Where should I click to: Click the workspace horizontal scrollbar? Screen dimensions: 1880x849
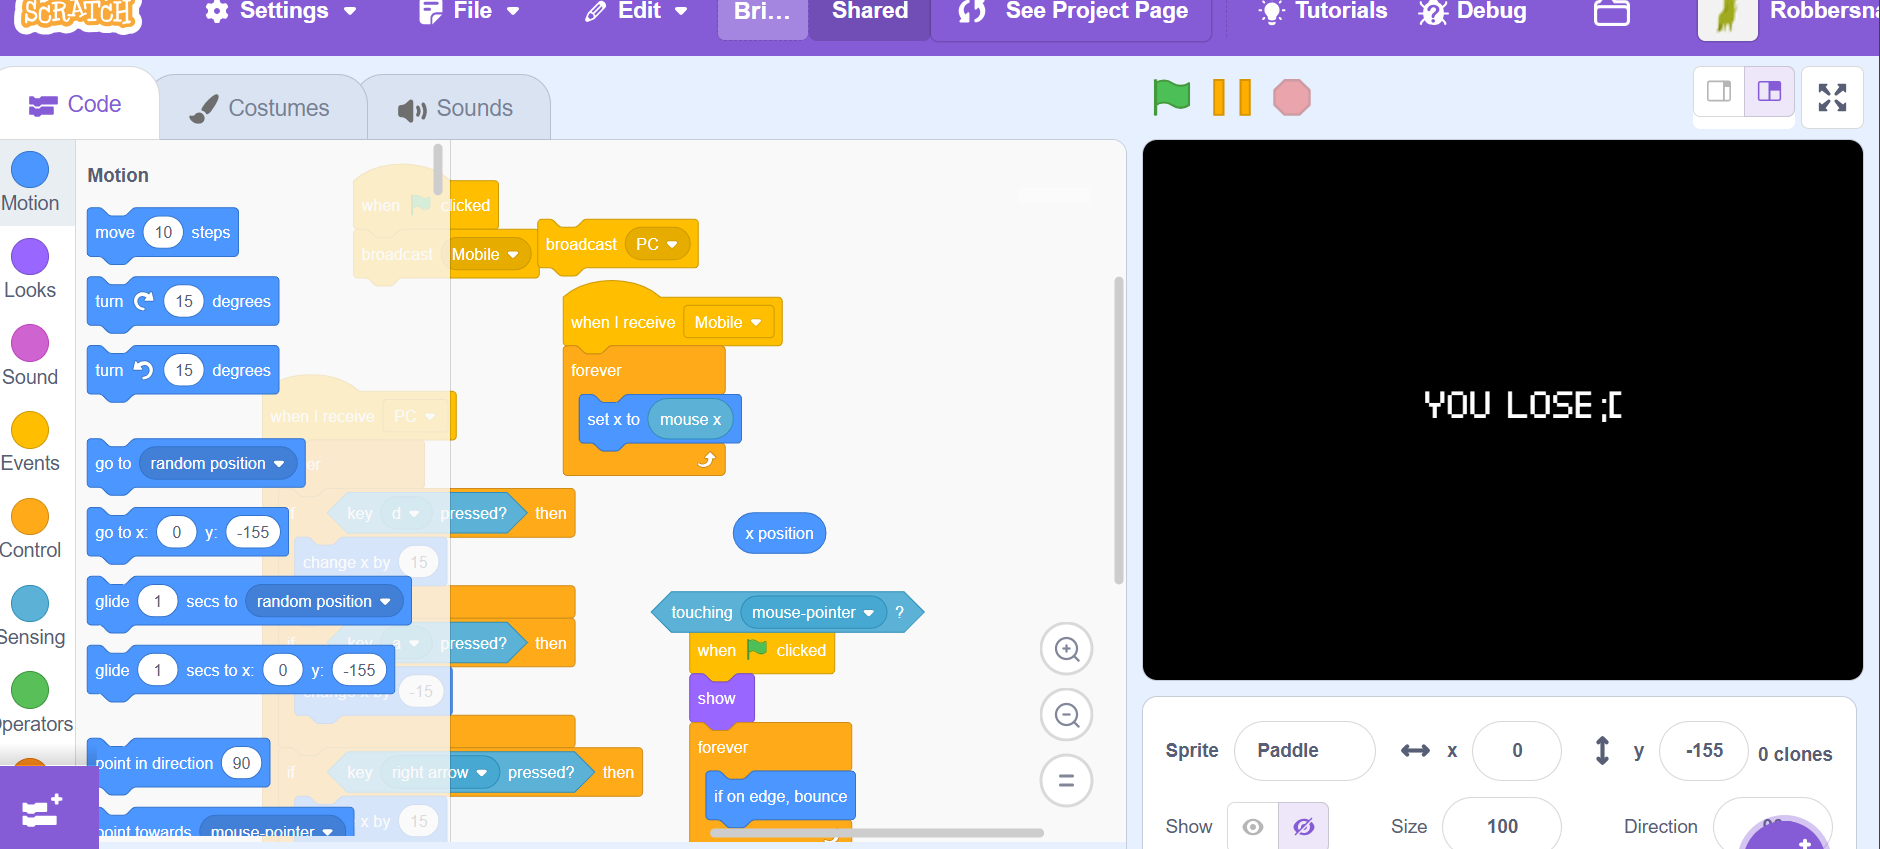pyautogui.click(x=876, y=832)
